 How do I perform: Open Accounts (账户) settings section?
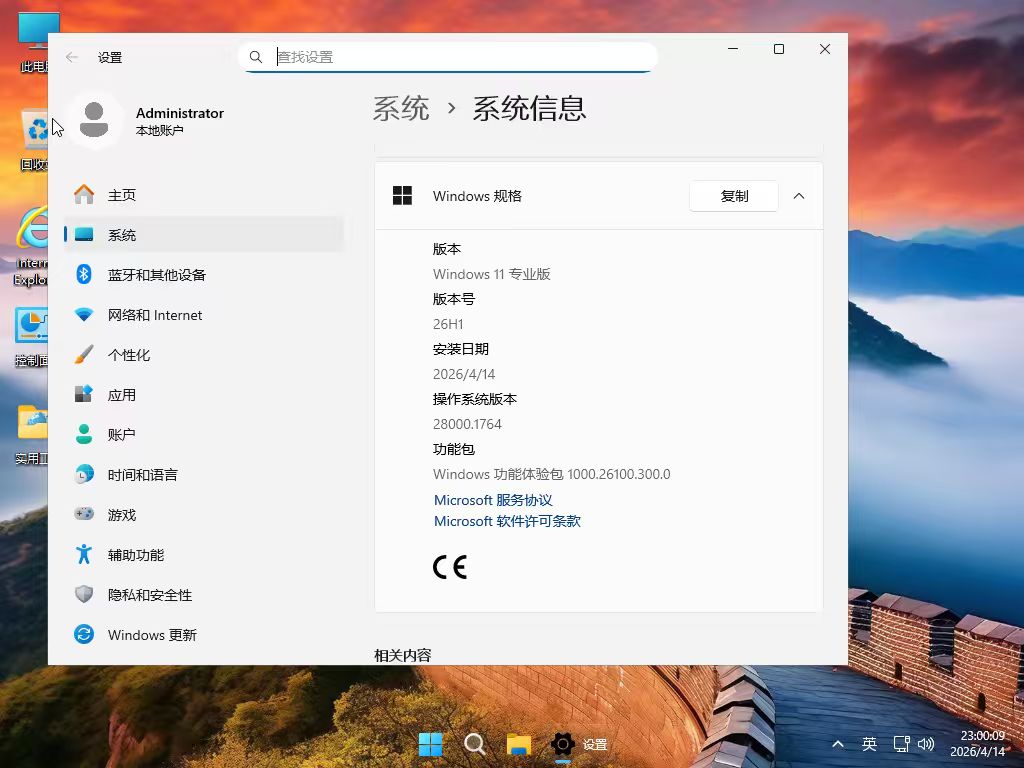coord(121,435)
